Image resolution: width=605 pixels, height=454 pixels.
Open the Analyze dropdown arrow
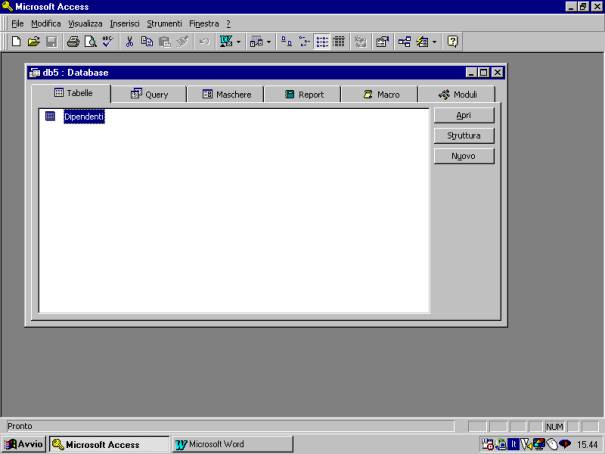[269, 41]
